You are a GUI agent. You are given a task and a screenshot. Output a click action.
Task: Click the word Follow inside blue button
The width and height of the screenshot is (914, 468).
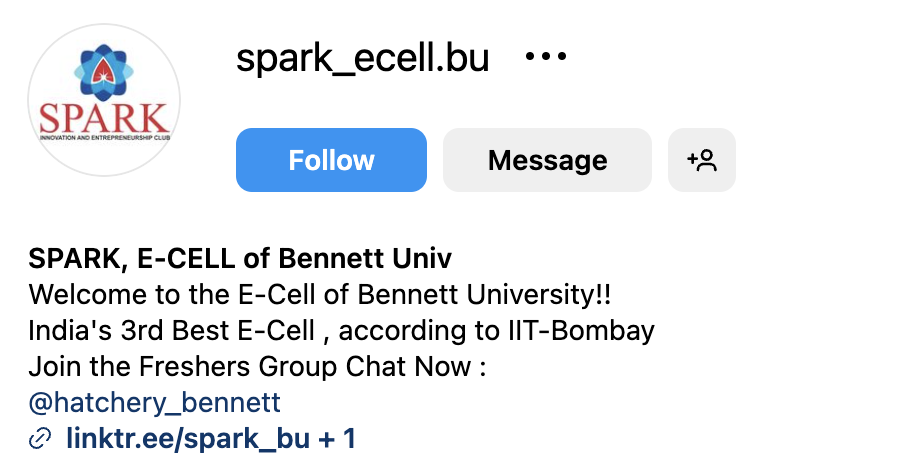point(331,160)
